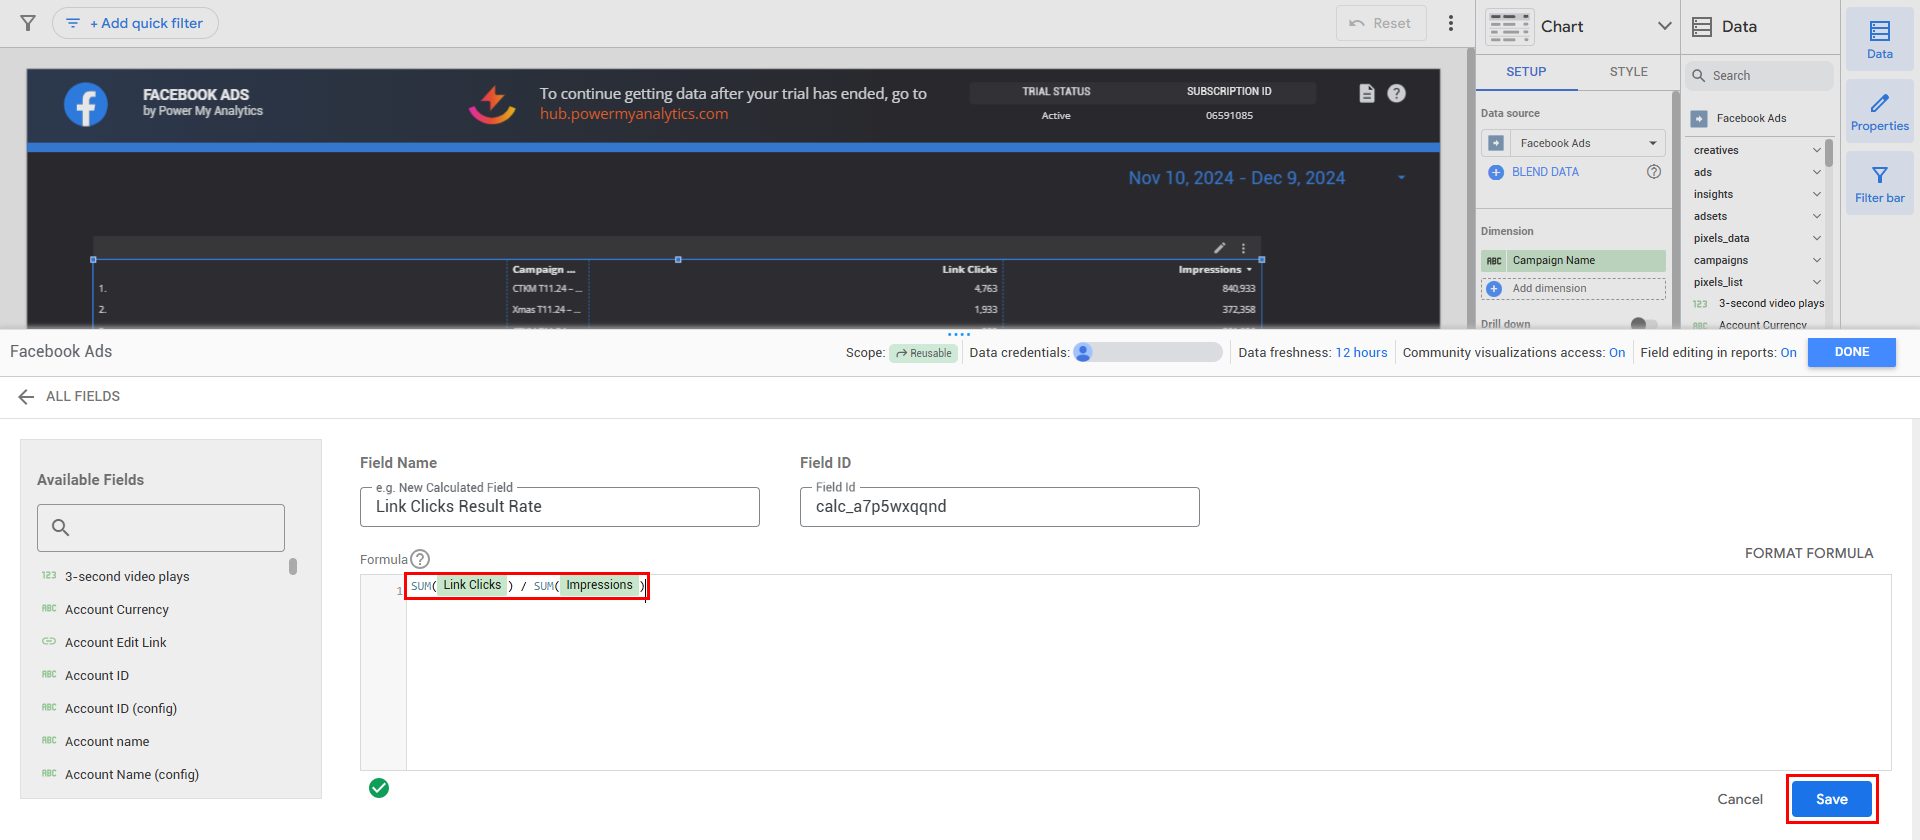Switch to the SETUP tab
Image resolution: width=1920 pixels, height=840 pixels.
[x=1526, y=72]
